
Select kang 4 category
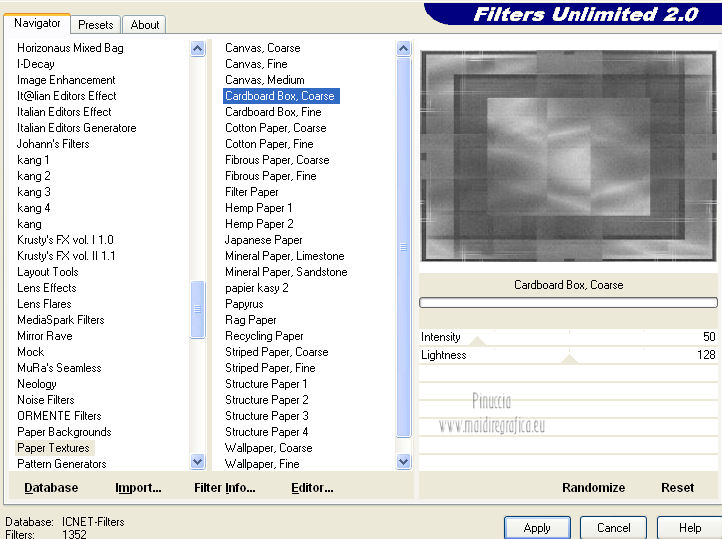click(x=33, y=208)
